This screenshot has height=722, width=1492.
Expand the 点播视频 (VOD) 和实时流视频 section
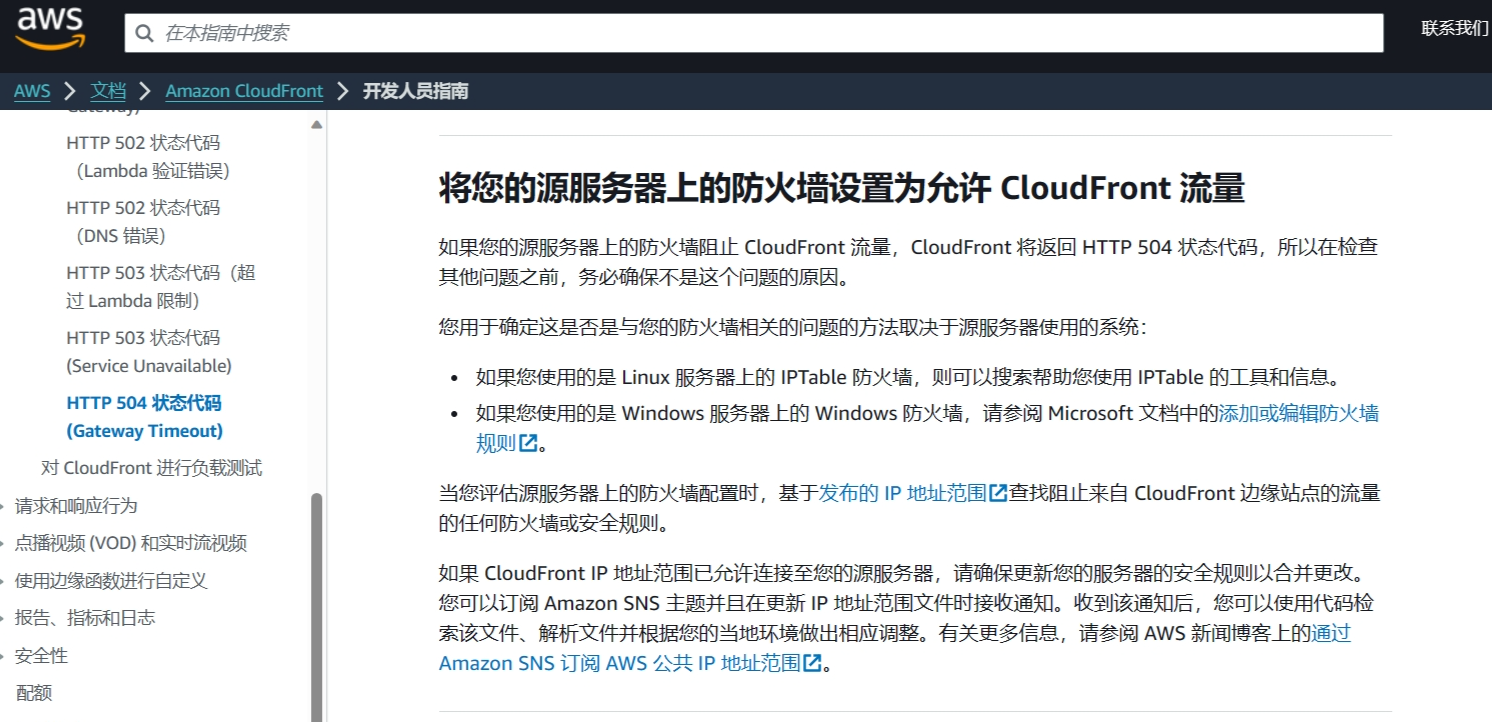tap(131, 543)
